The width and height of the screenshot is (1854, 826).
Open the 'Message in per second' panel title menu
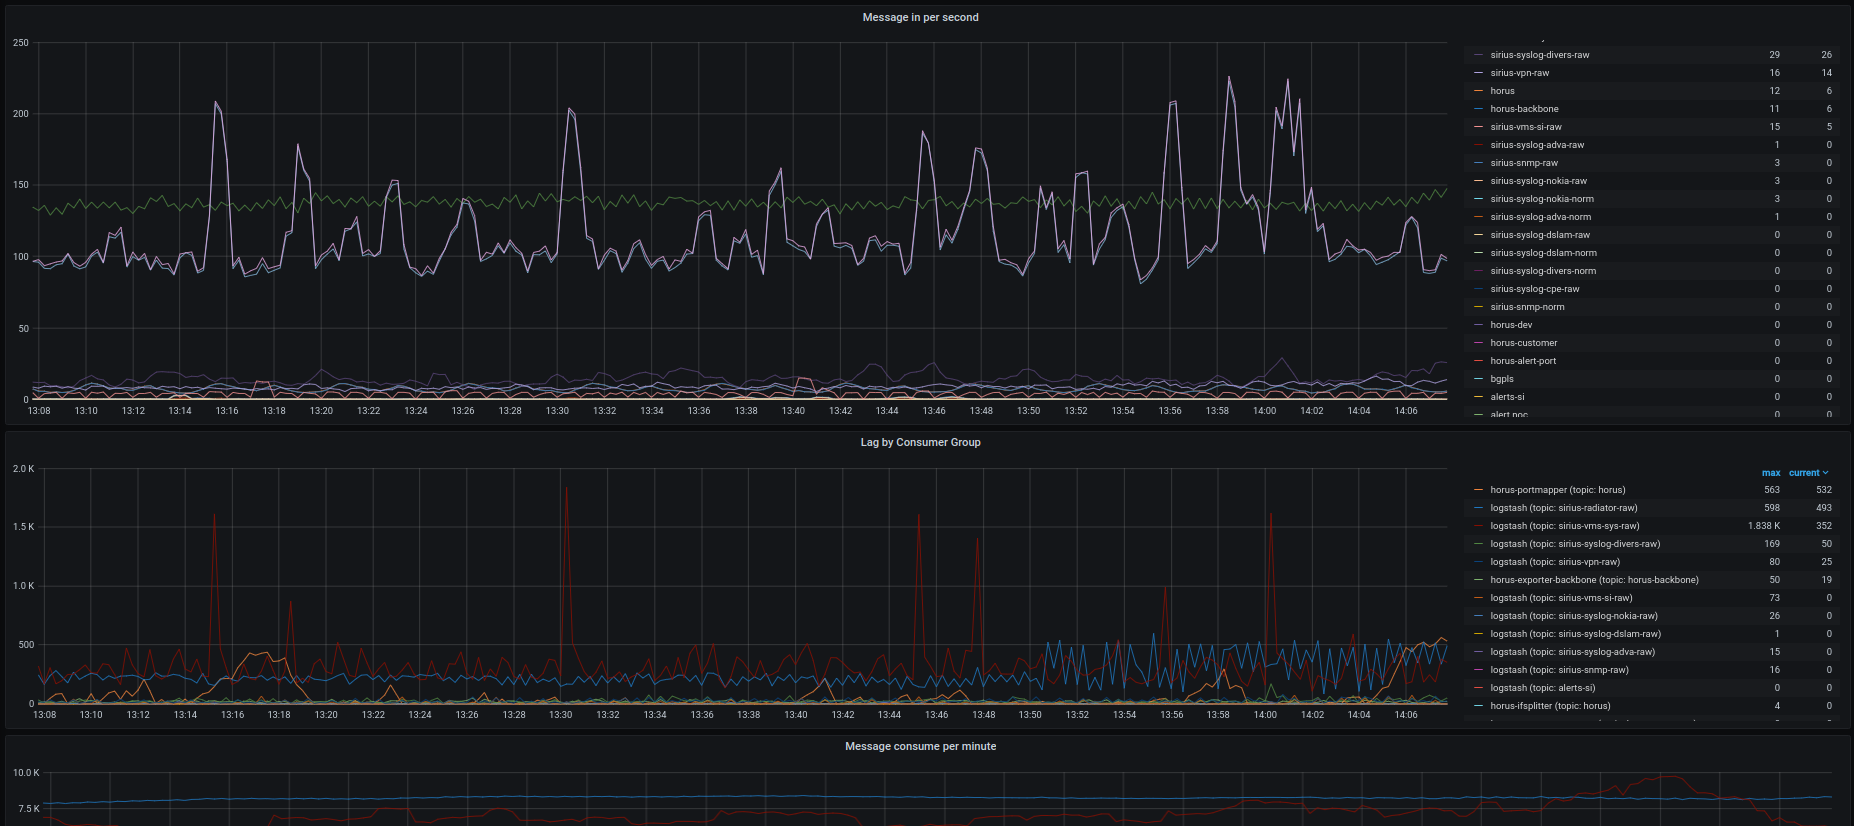click(x=920, y=17)
